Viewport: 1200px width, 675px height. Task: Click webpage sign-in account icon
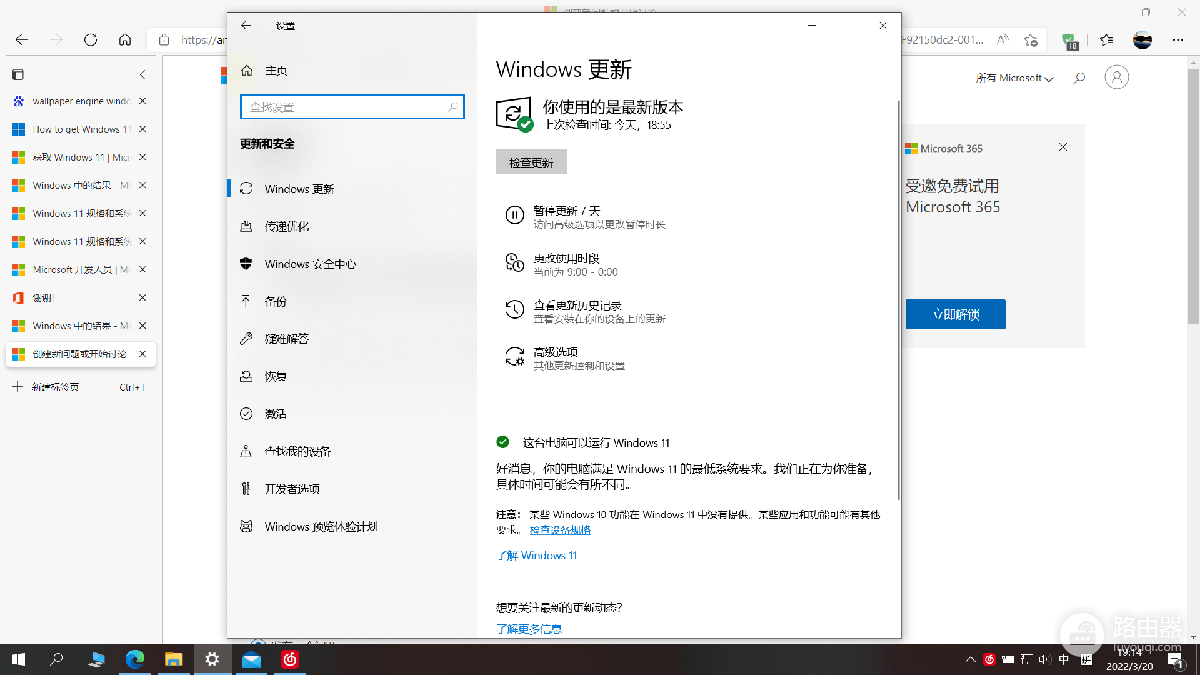(1117, 77)
